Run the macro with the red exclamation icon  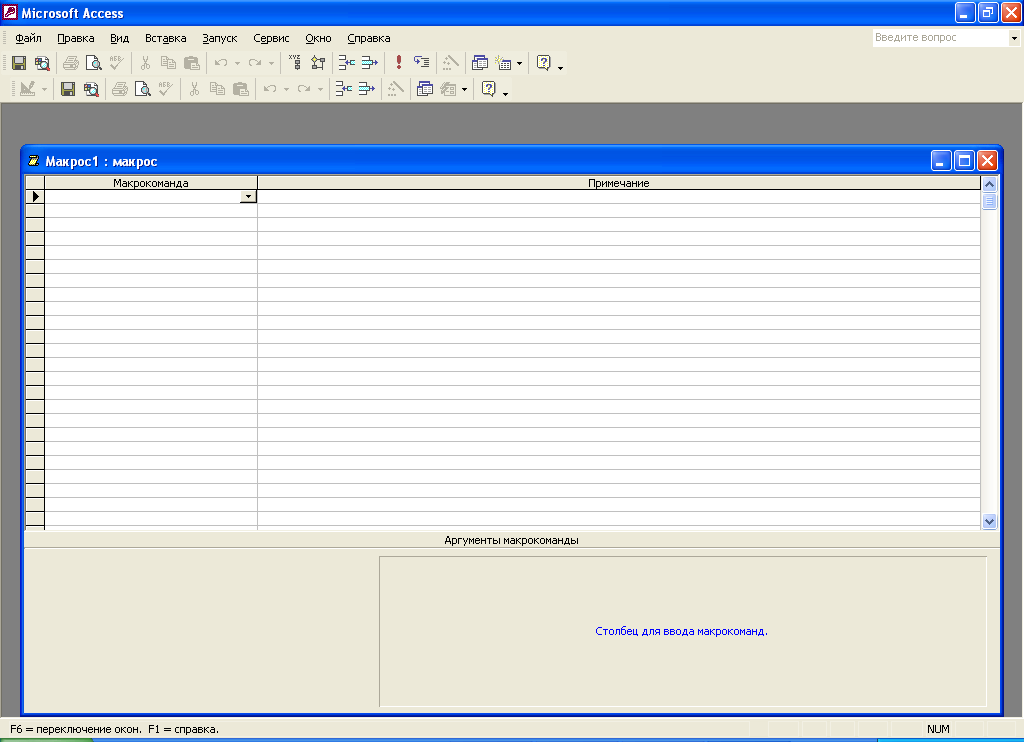[398, 63]
